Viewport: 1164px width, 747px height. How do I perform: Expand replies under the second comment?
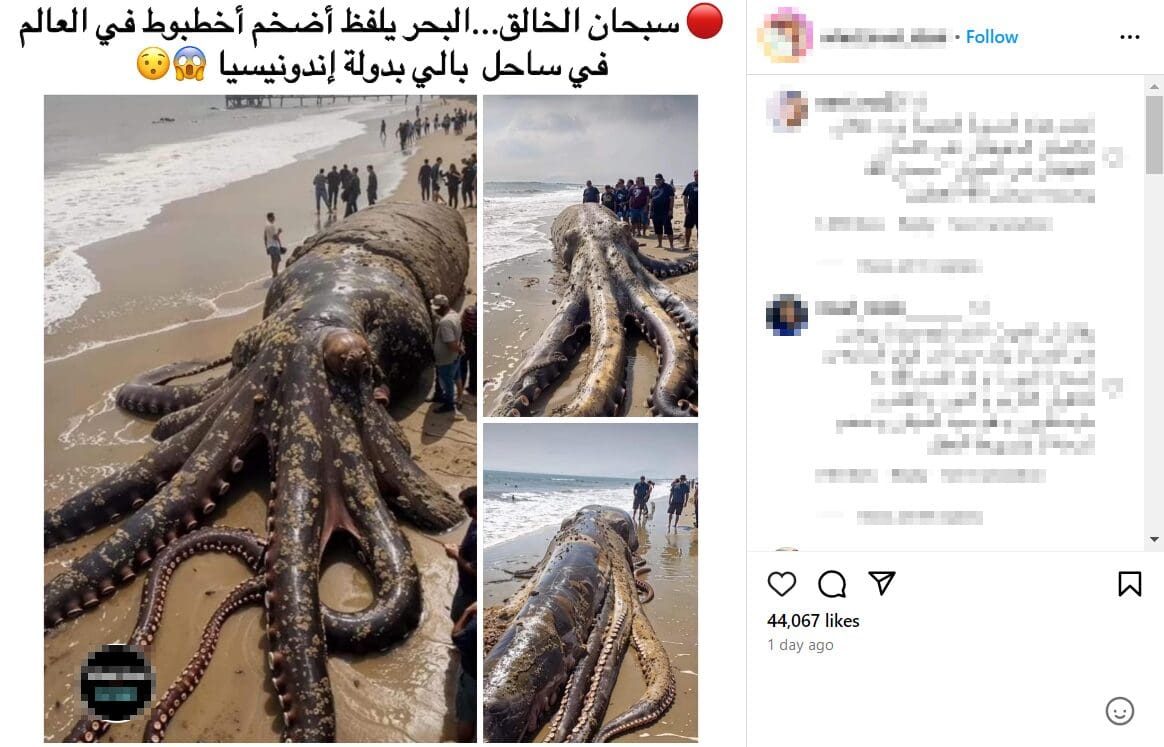(919, 517)
